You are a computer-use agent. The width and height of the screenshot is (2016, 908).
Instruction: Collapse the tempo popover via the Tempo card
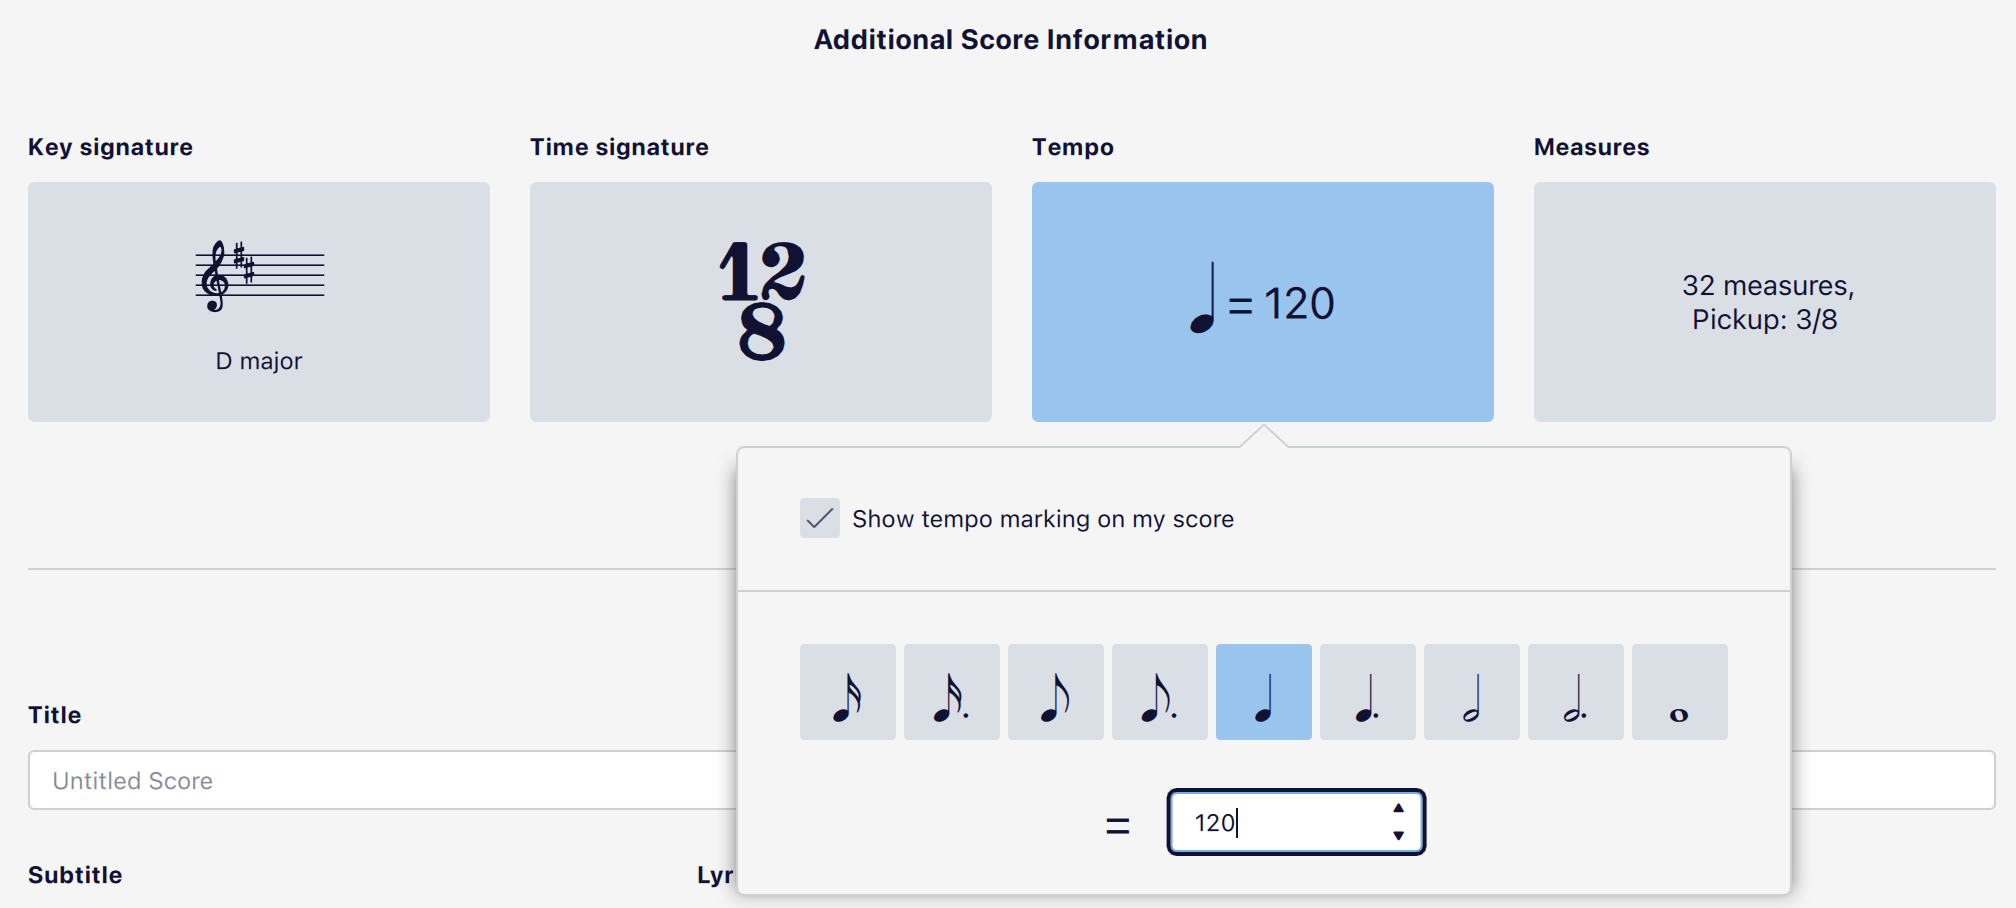1263,300
